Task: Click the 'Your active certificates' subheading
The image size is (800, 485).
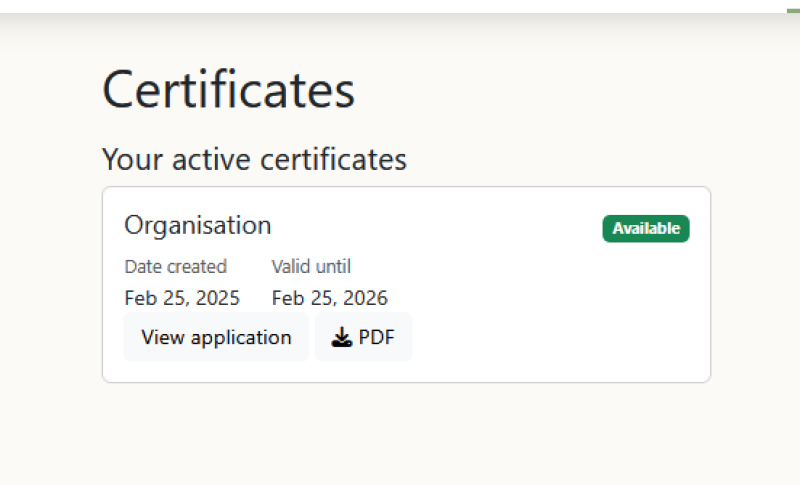Action: (254, 159)
